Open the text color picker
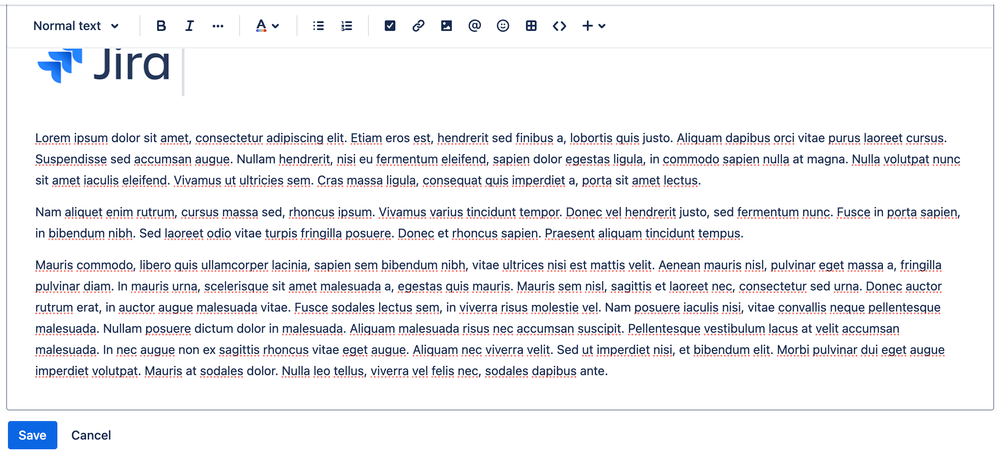The image size is (999, 467). (268, 26)
